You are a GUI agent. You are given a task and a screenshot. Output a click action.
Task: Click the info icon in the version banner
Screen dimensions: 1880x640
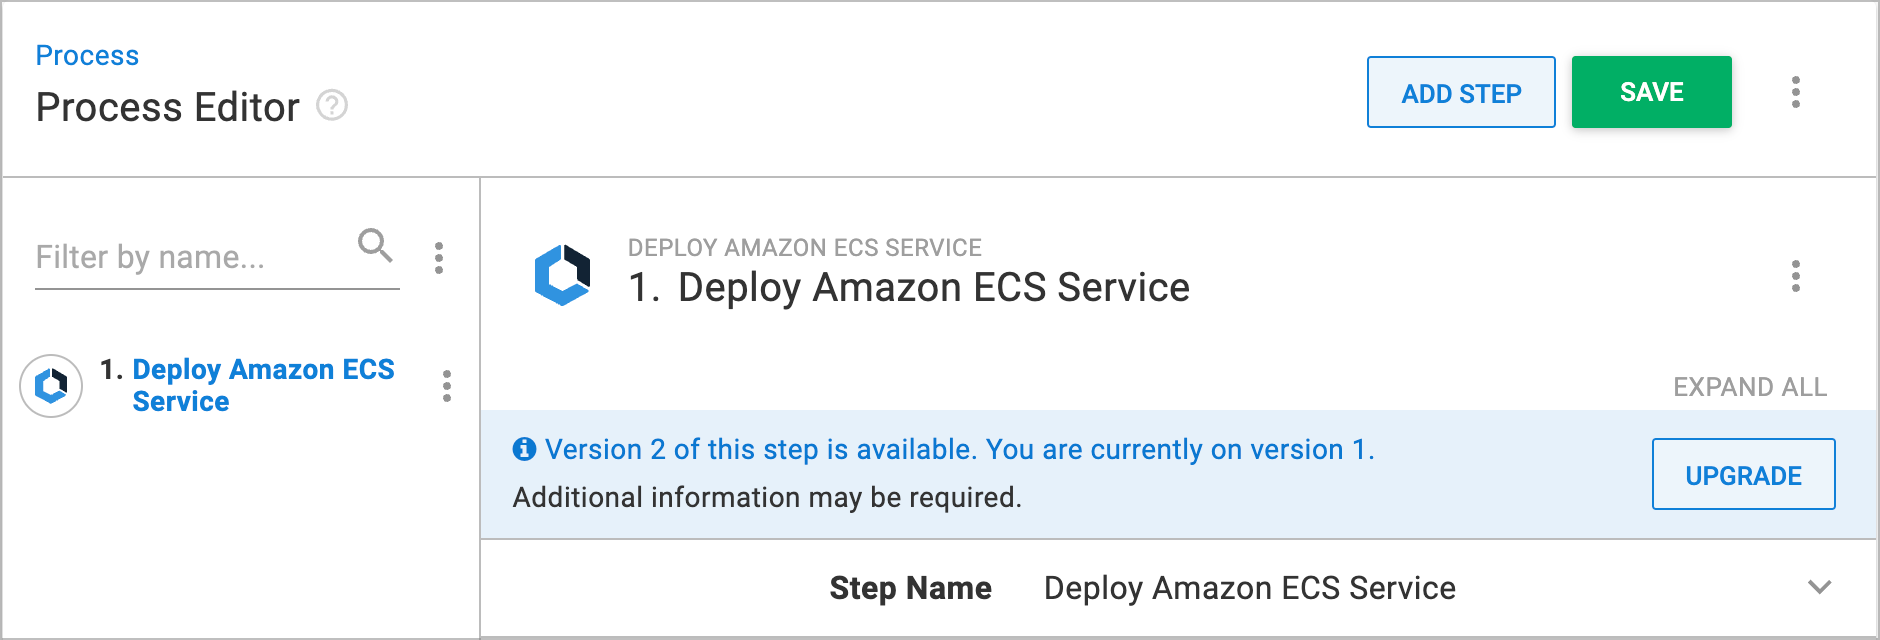pyautogui.click(x=524, y=449)
